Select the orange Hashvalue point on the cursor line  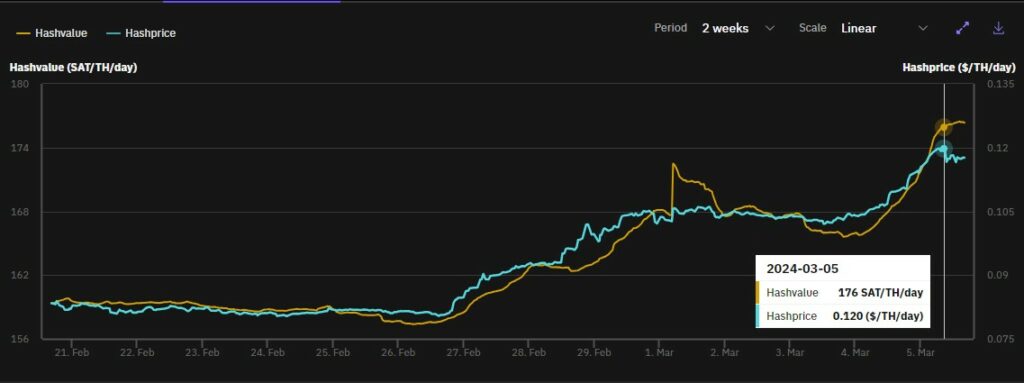click(x=943, y=127)
